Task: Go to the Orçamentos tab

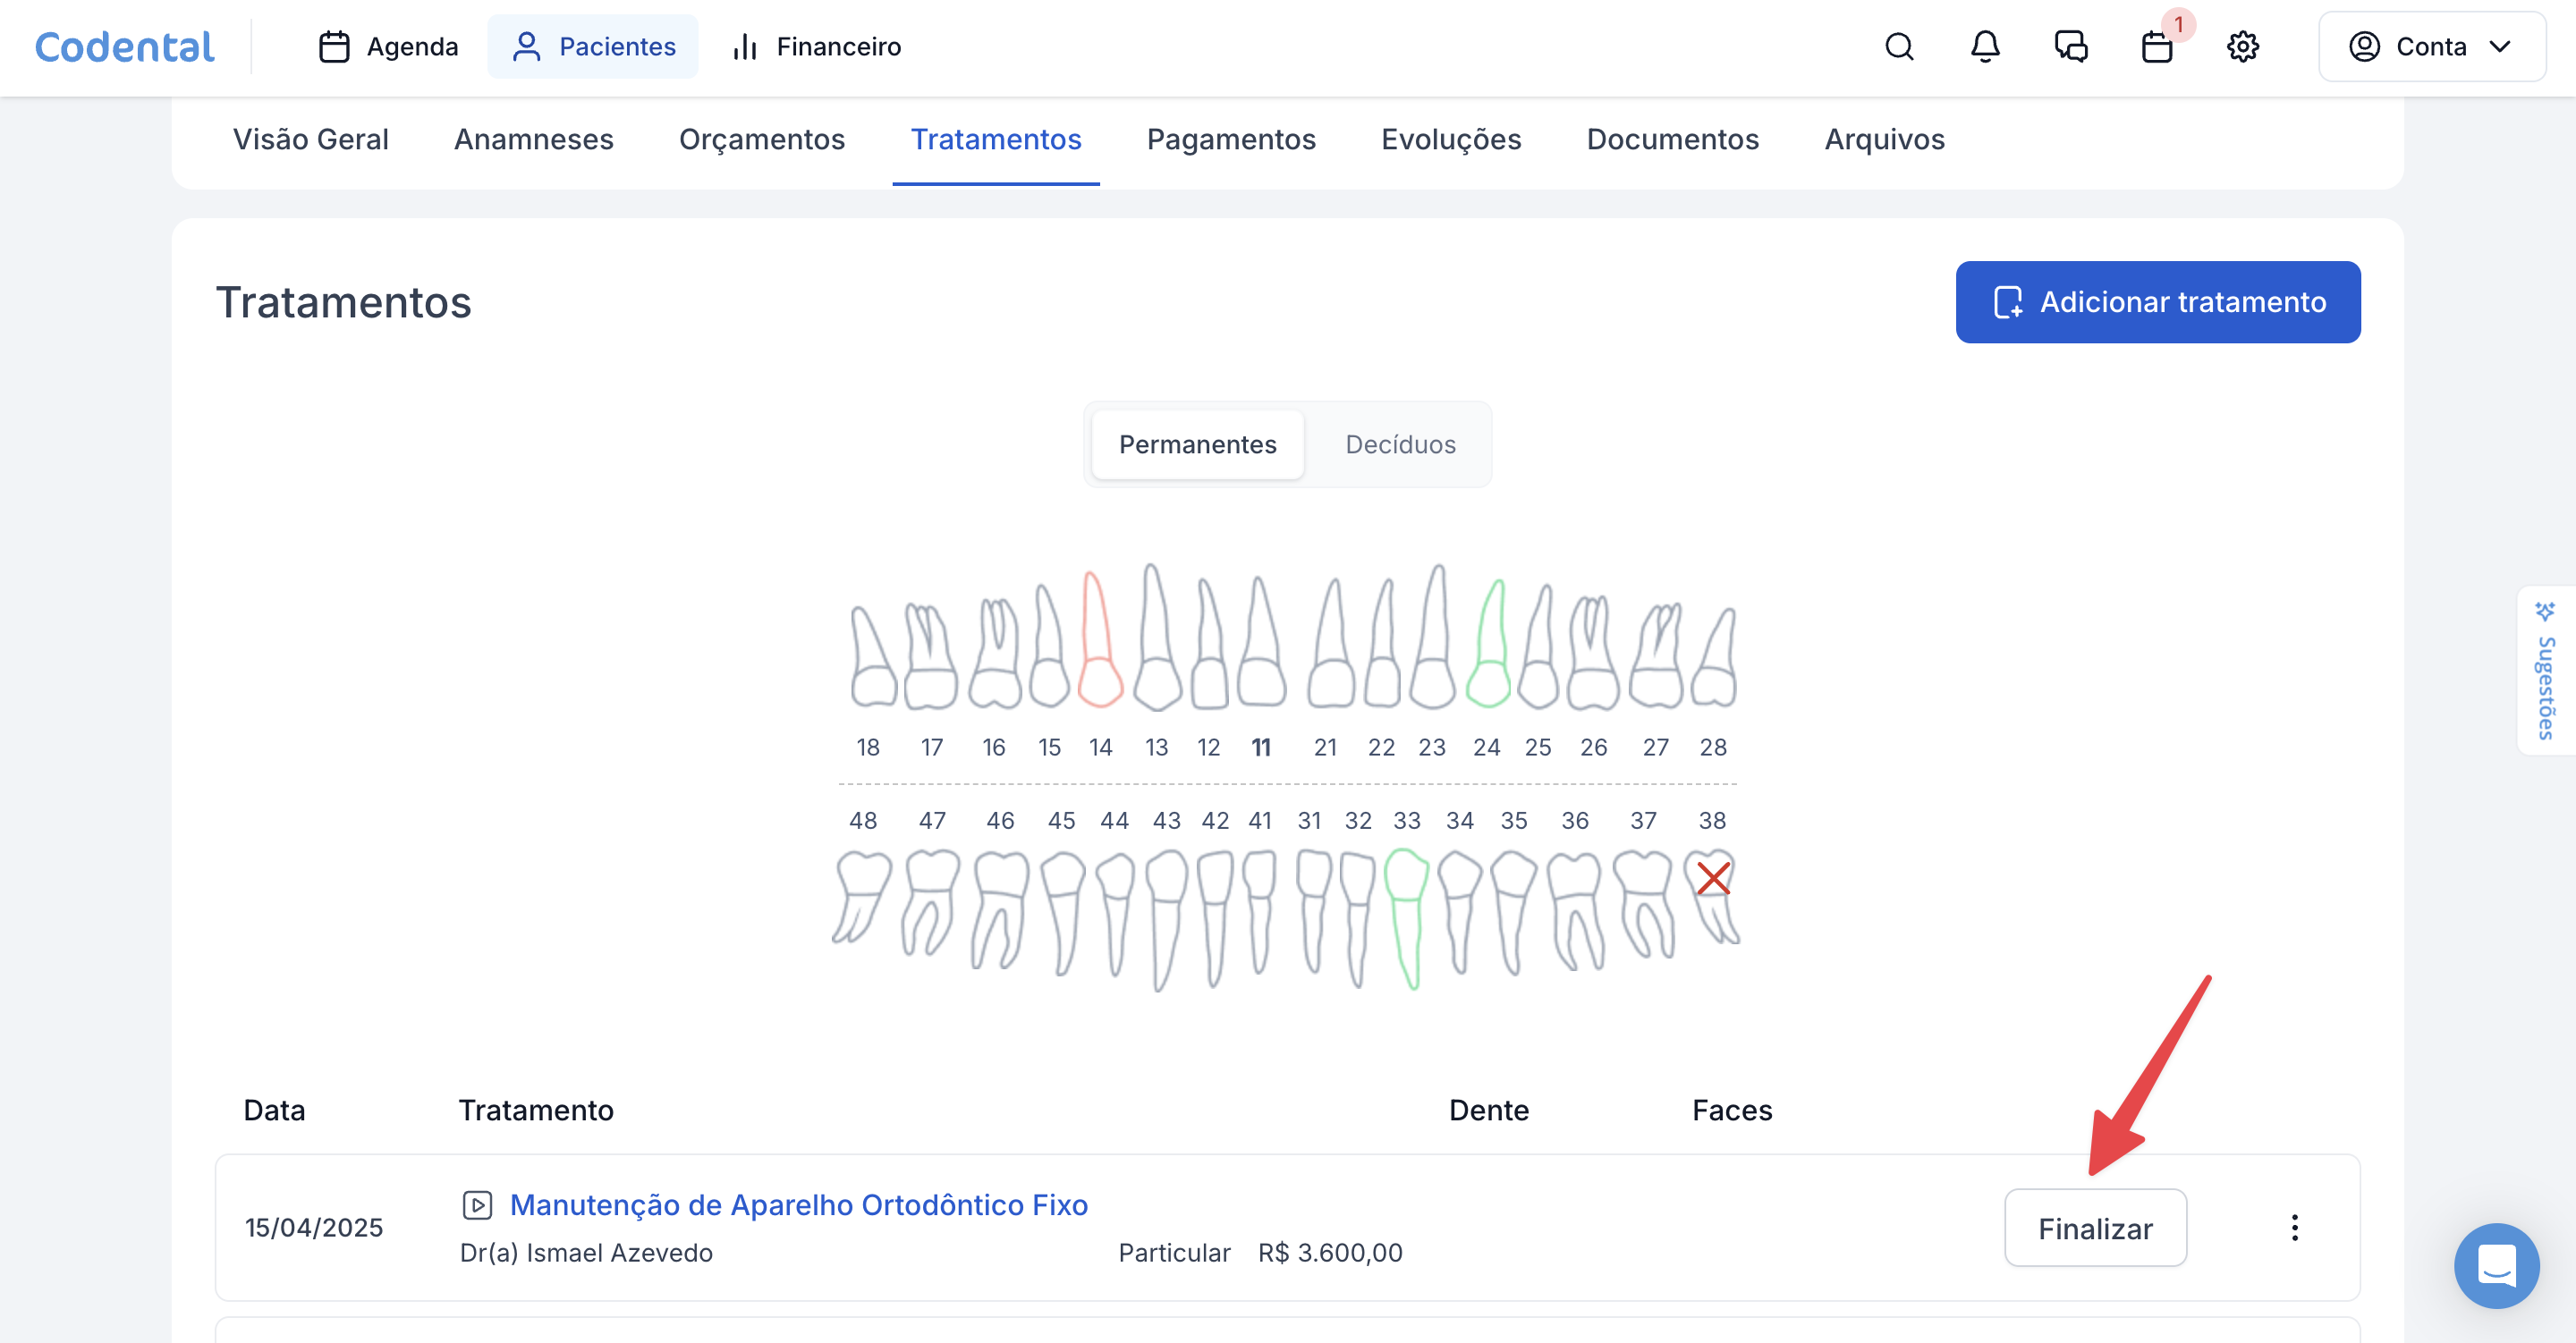Action: [x=761, y=140]
